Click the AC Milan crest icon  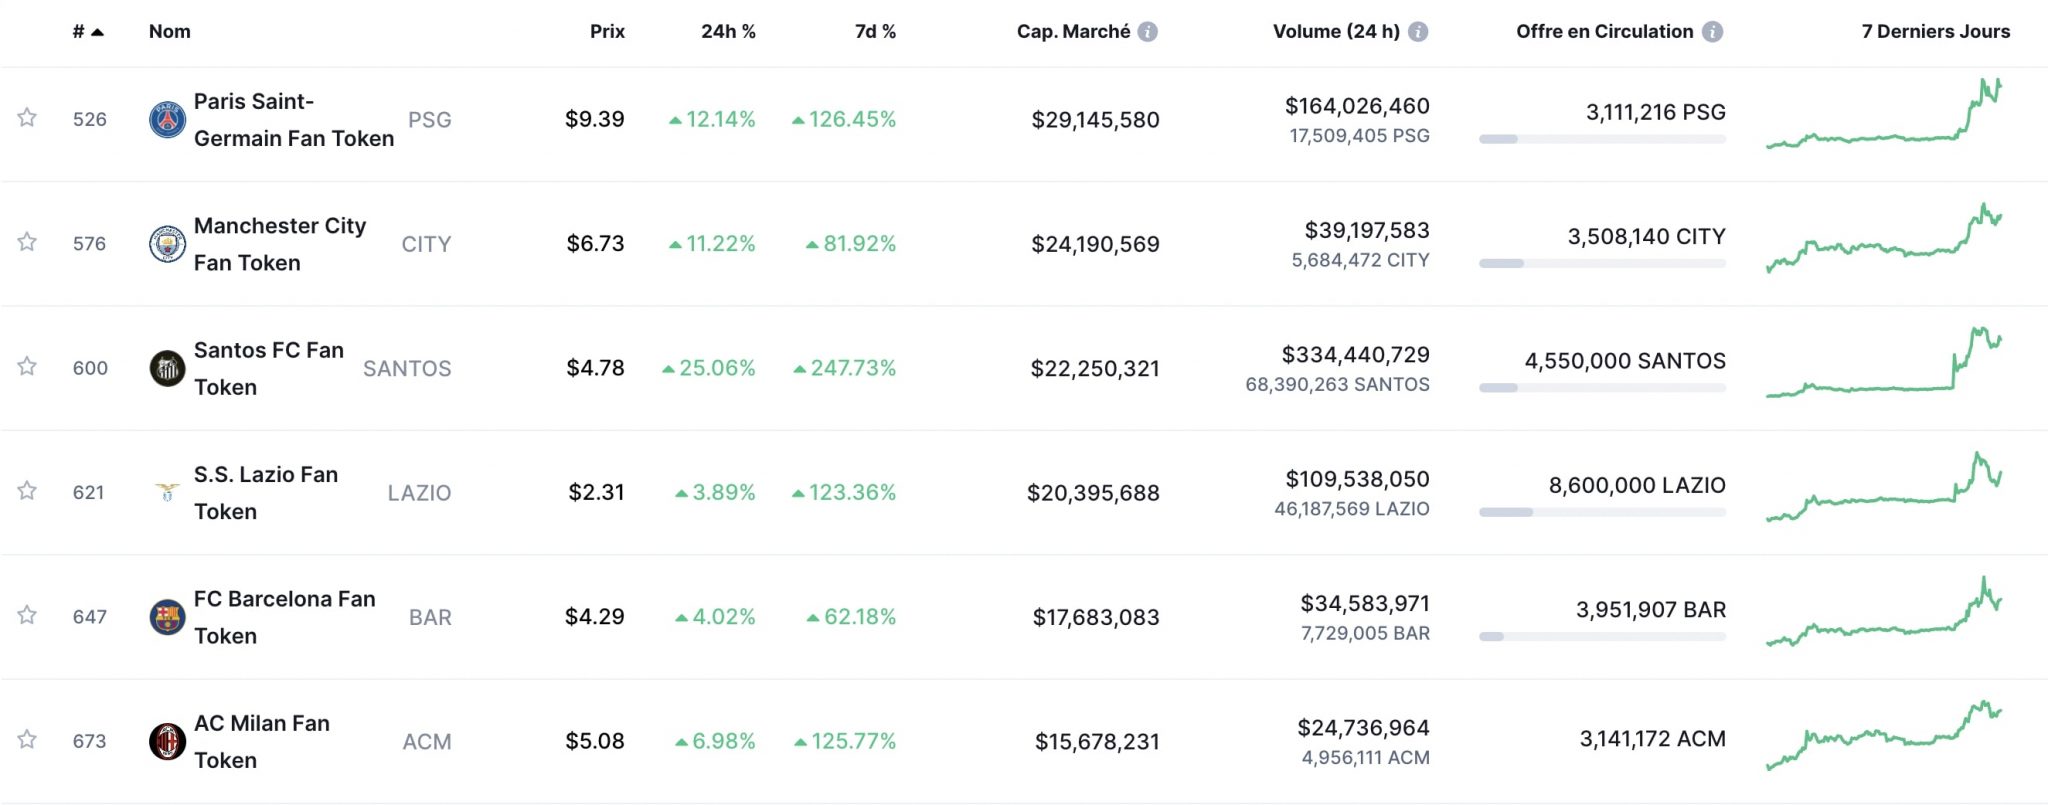coord(167,742)
